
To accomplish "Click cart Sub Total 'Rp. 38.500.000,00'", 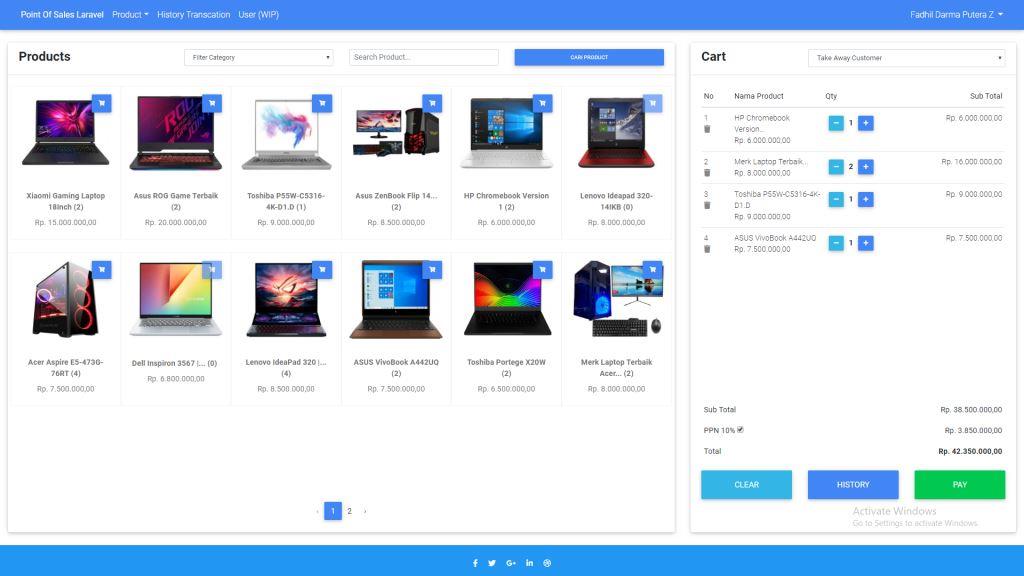I will coord(971,409).
